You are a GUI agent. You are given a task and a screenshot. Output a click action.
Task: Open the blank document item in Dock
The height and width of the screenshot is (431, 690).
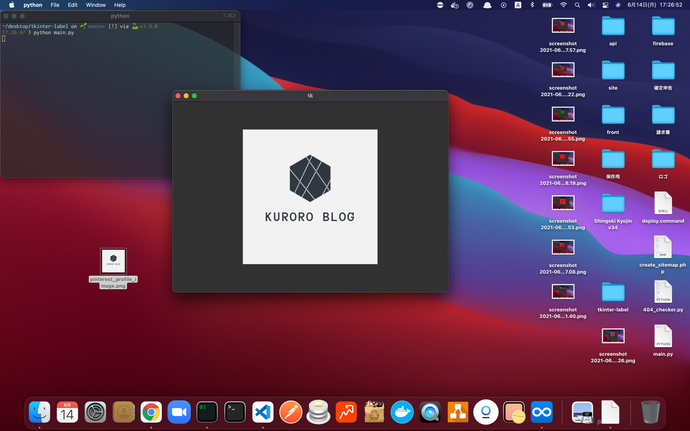tap(610, 413)
